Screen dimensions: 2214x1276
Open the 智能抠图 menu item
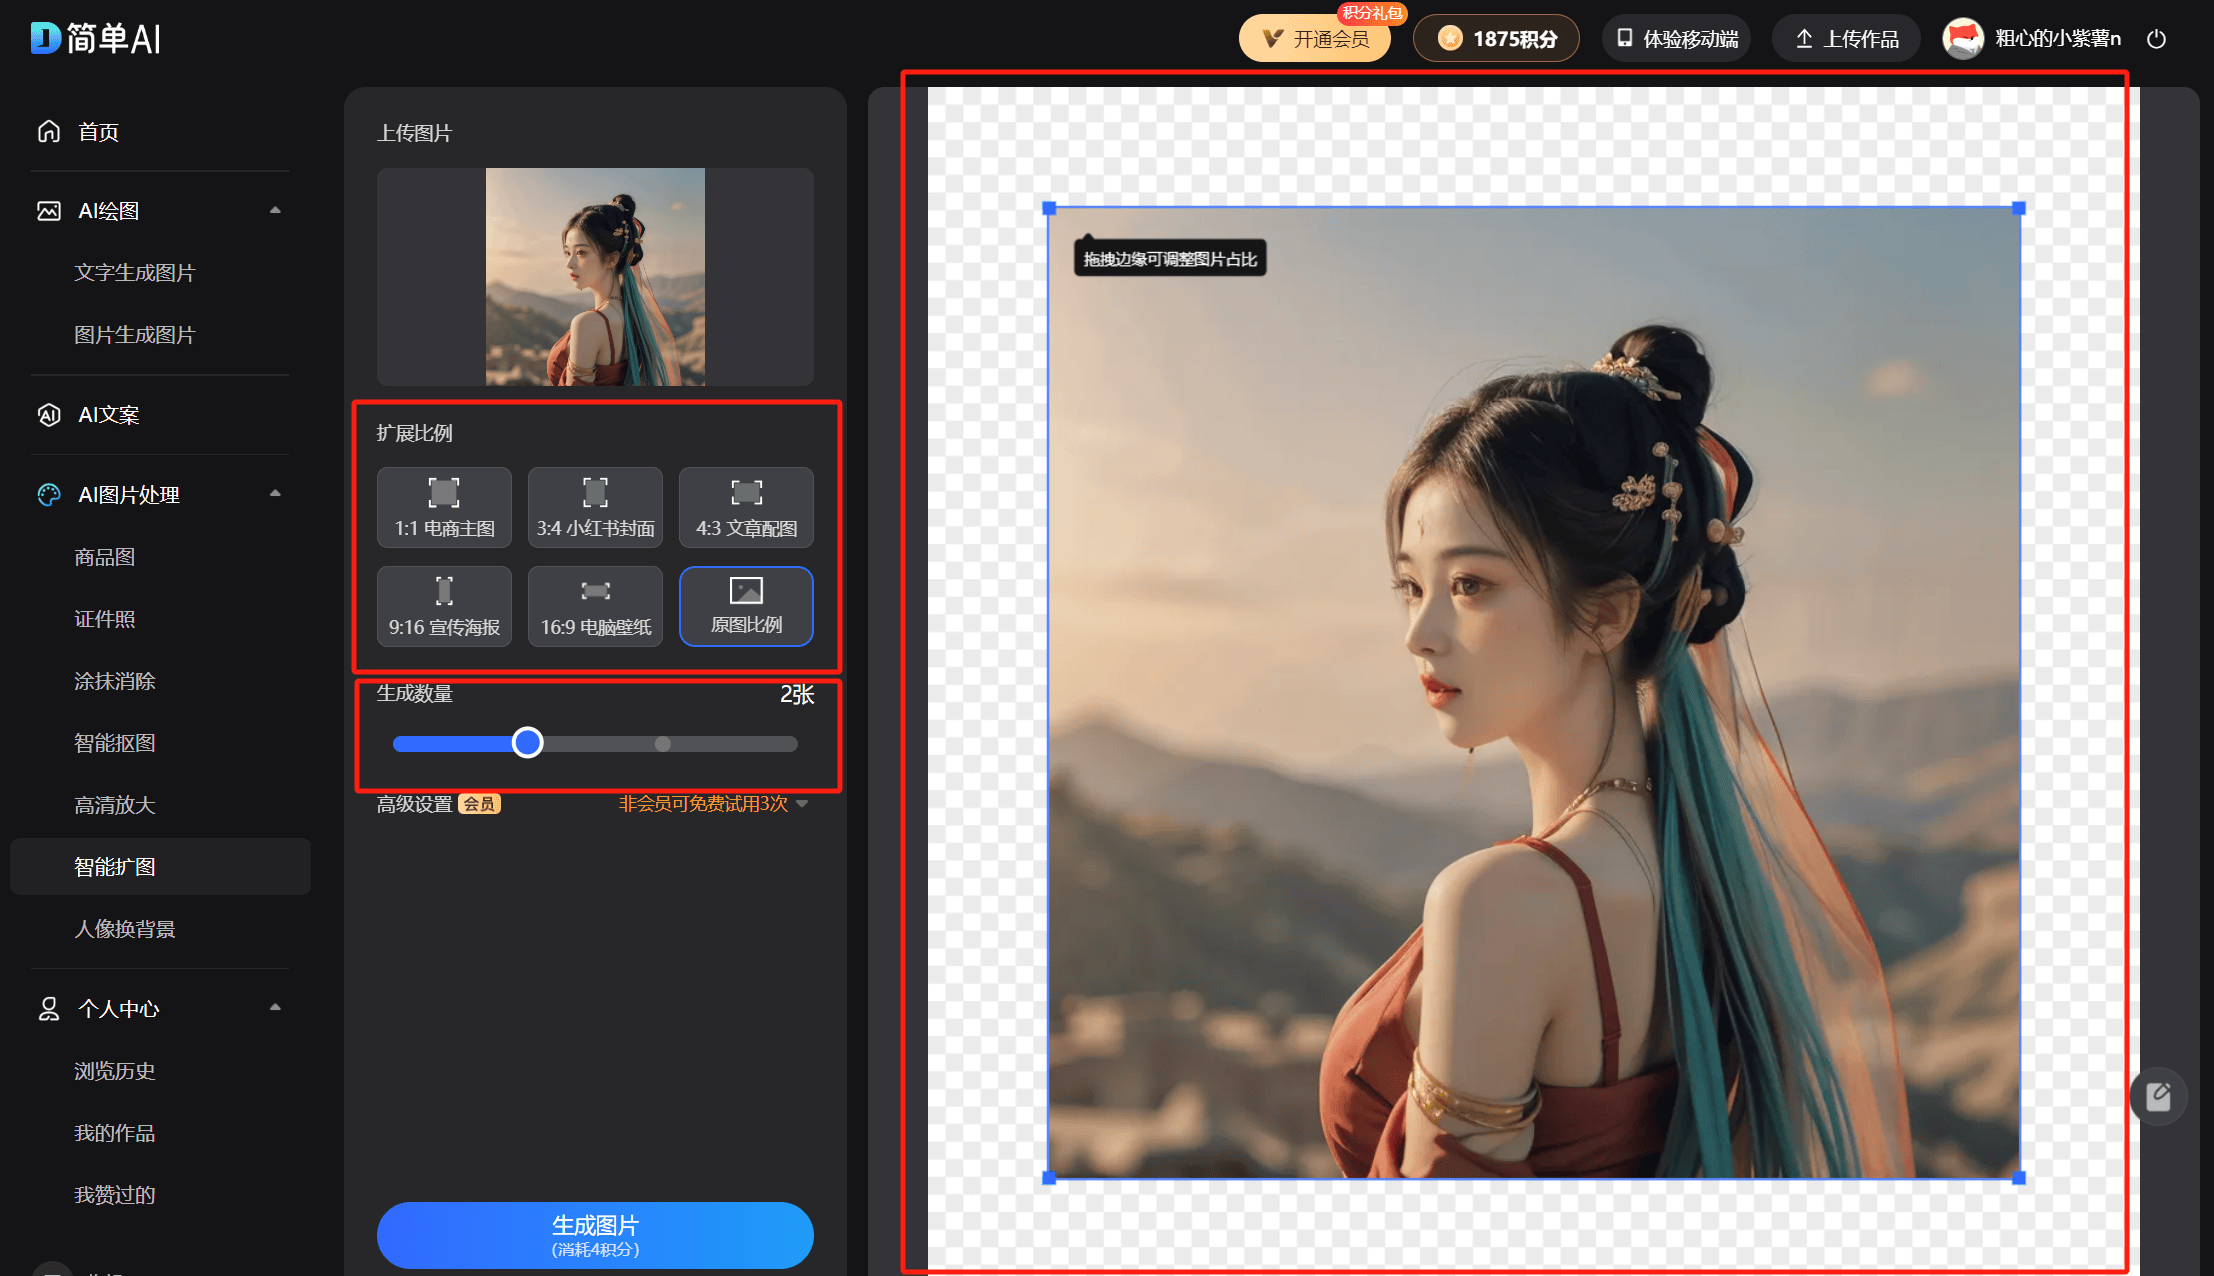click(115, 743)
